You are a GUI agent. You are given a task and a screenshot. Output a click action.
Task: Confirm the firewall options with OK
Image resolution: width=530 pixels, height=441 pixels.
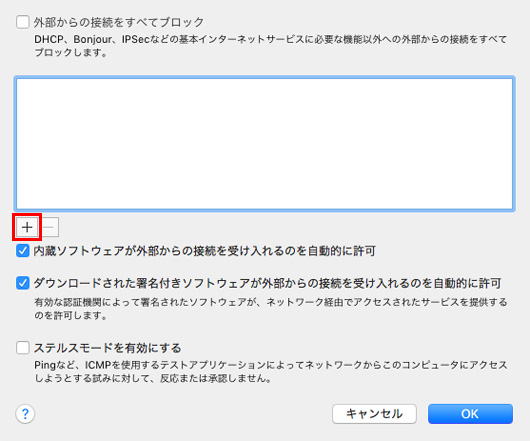click(470, 414)
